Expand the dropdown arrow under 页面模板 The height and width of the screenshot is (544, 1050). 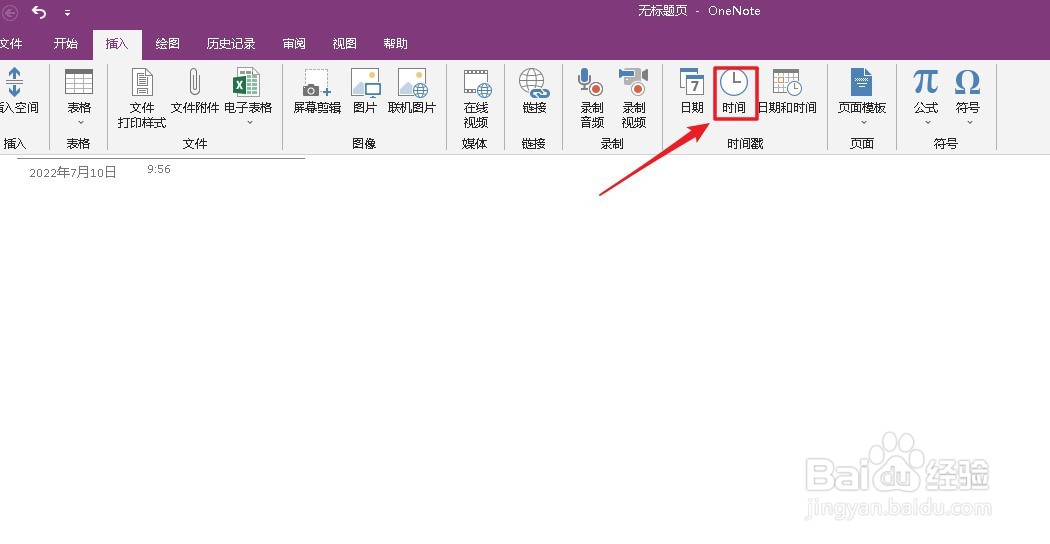tap(864, 123)
